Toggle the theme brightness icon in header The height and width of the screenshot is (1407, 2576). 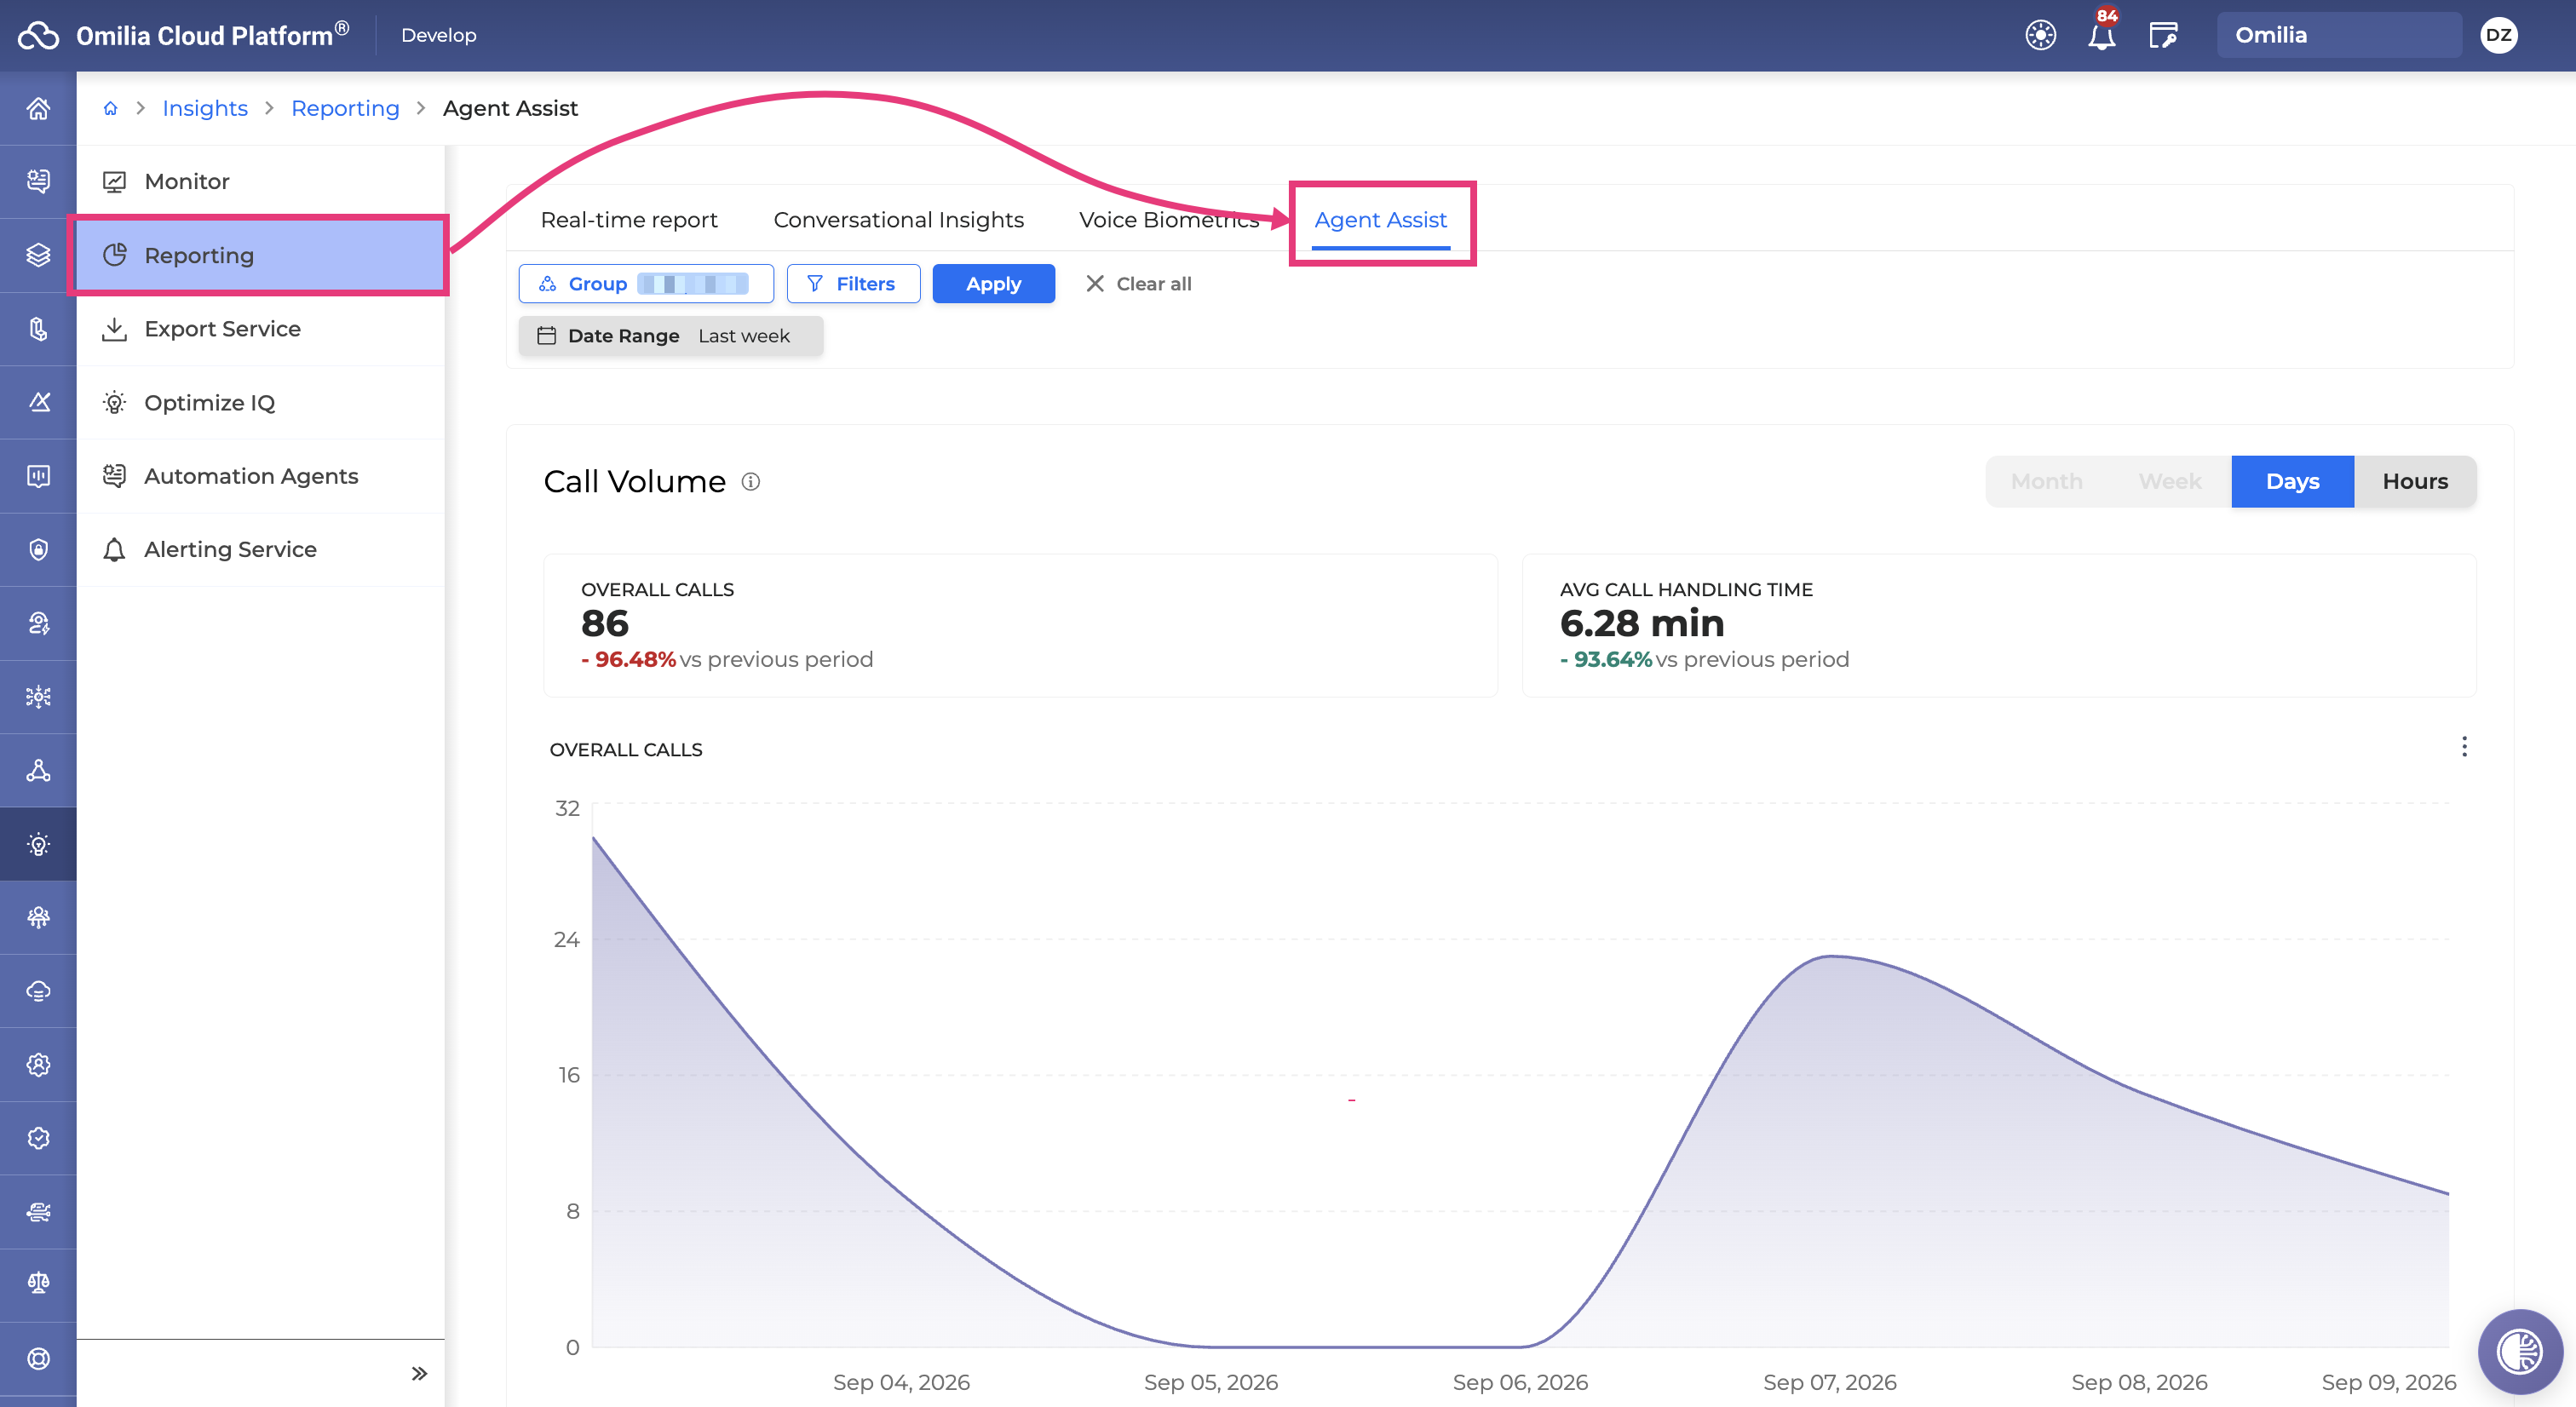pyautogui.click(x=2040, y=35)
